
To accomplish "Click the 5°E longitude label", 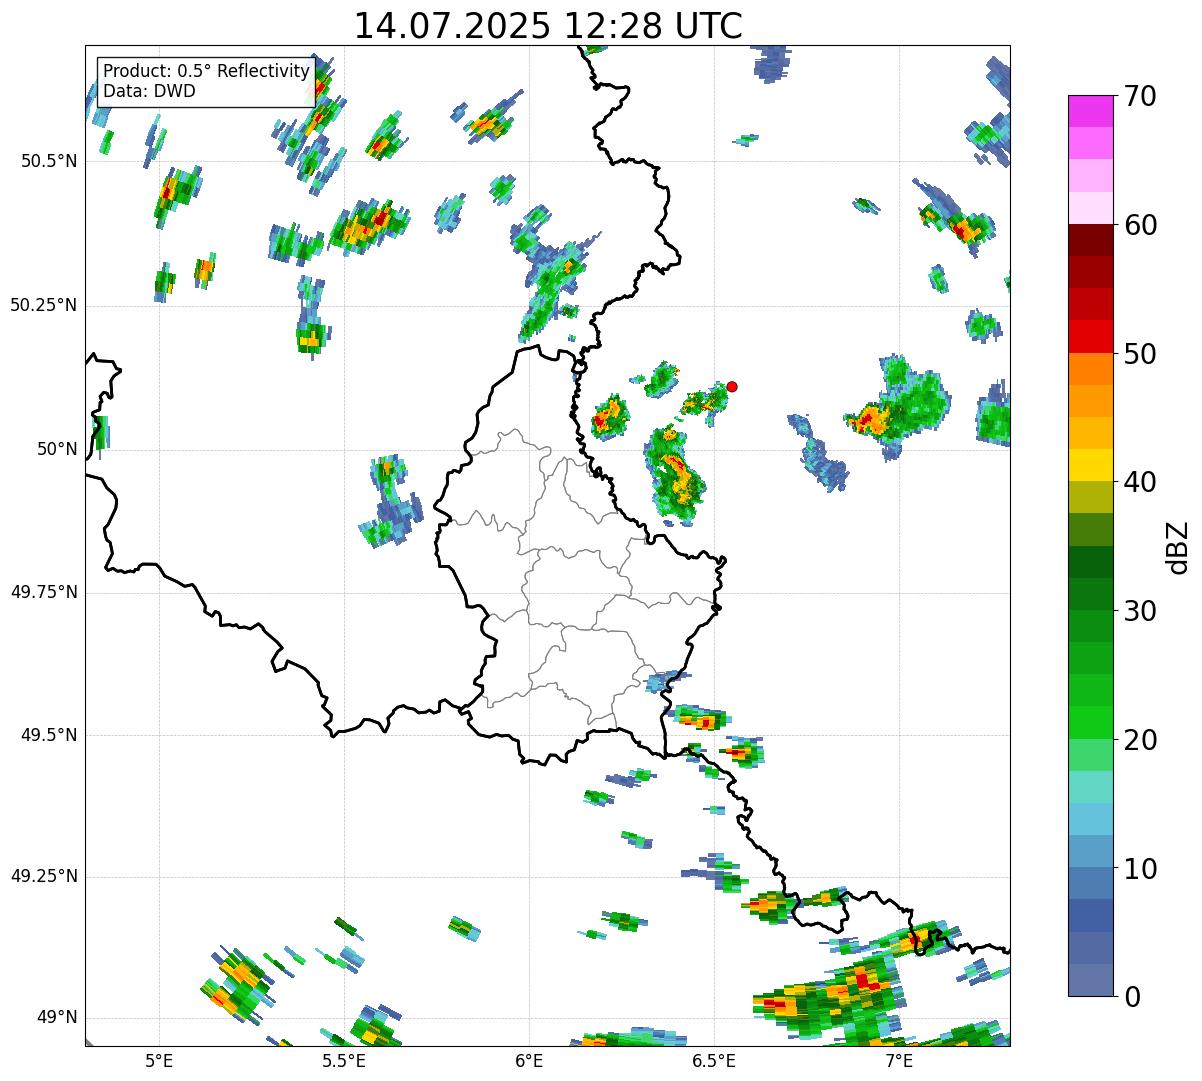I will pos(159,1061).
